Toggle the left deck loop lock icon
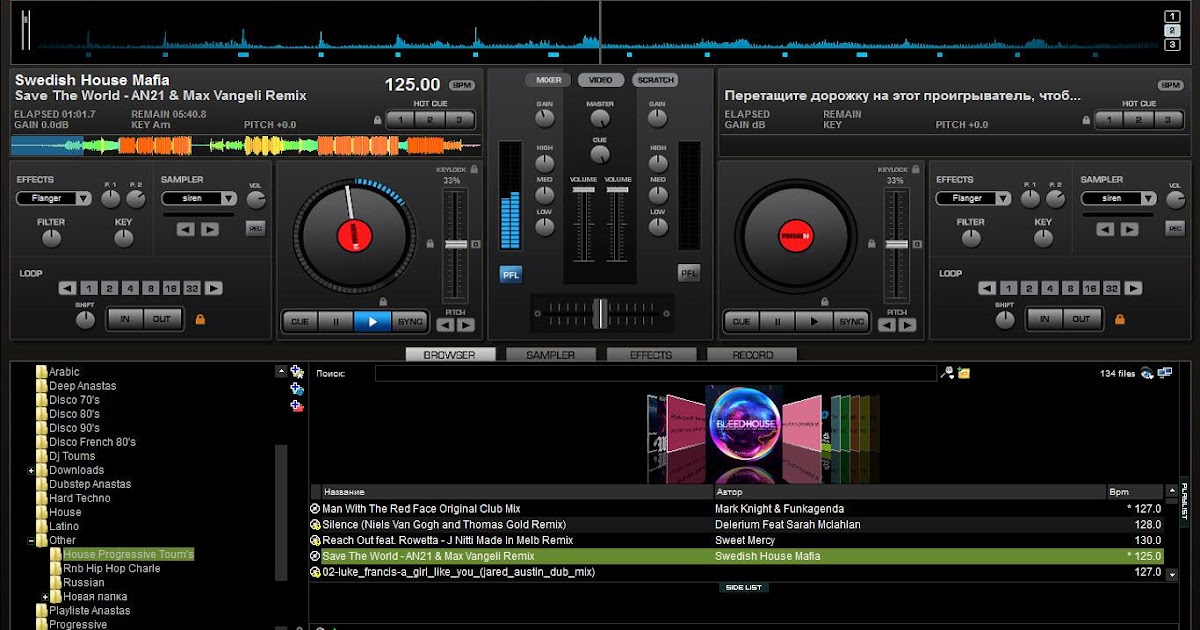 pyautogui.click(x=200, y=320)
